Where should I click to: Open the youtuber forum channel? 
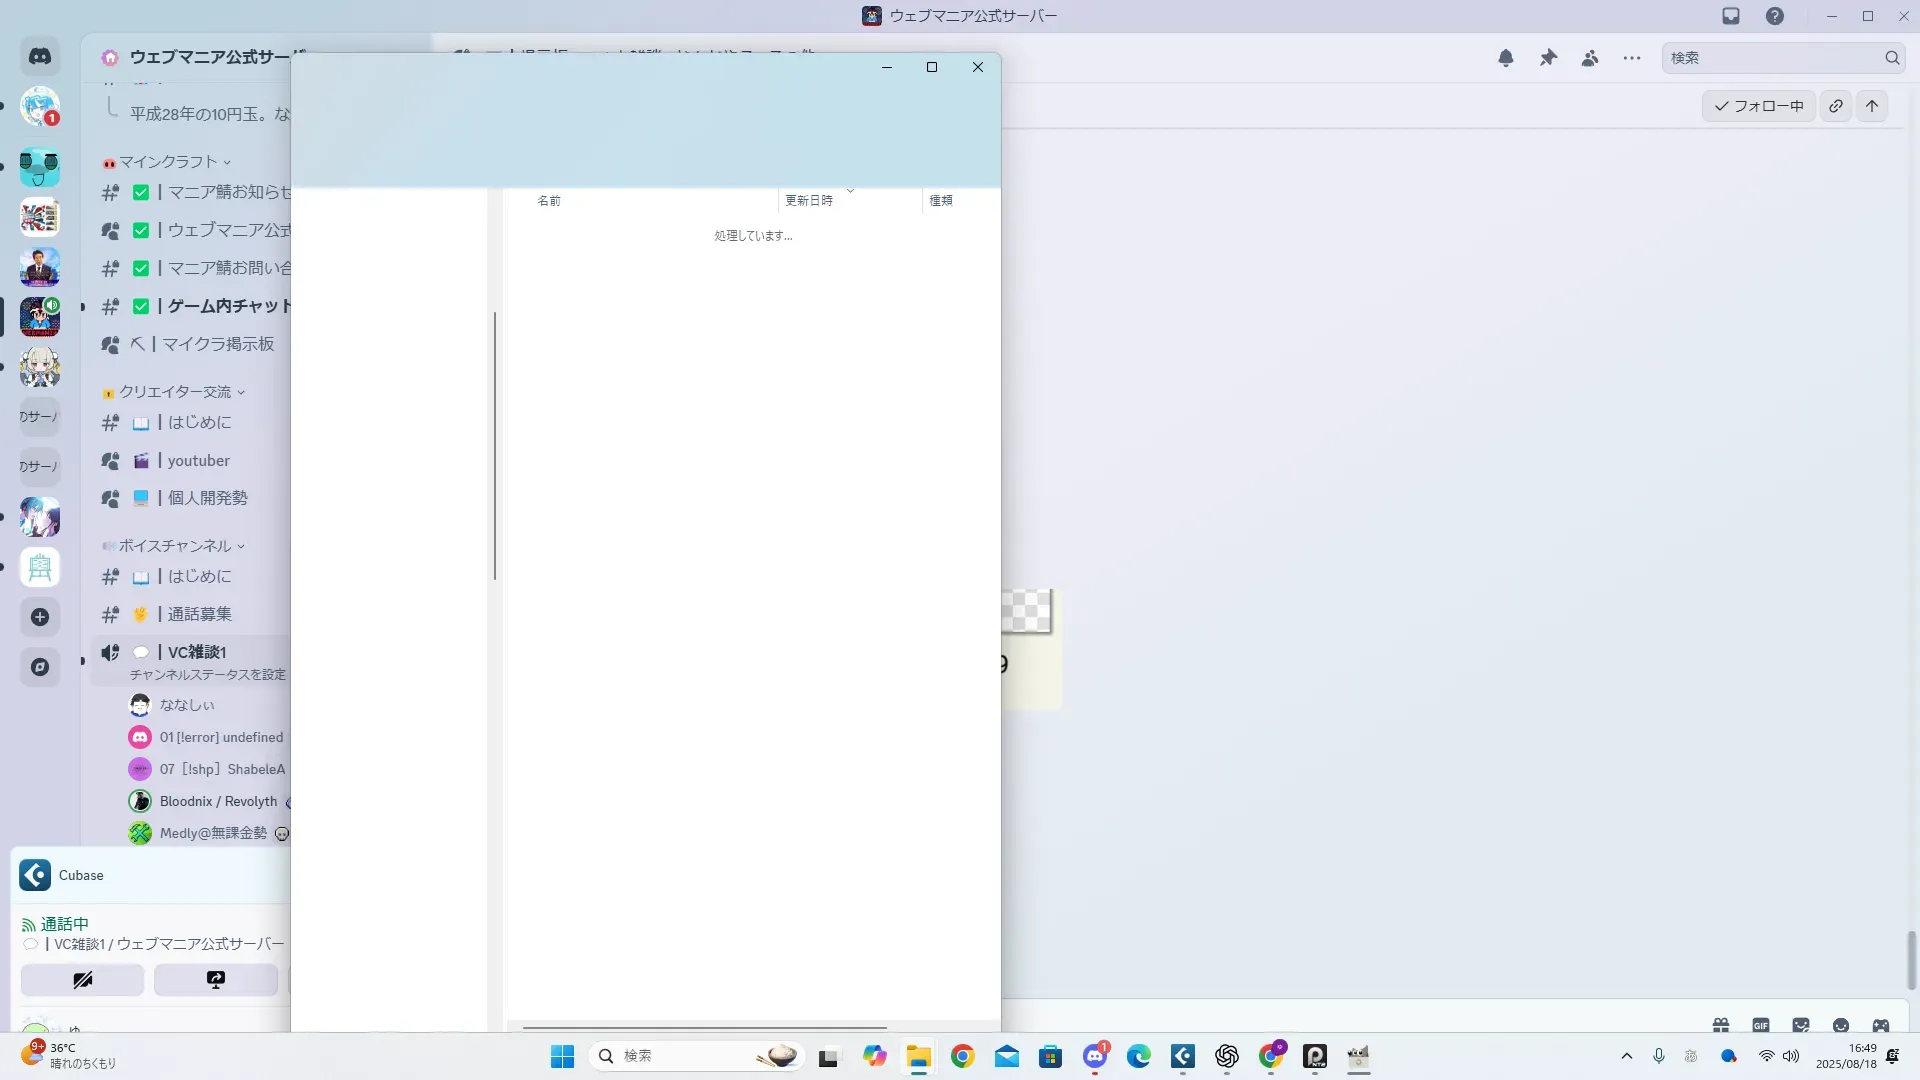click(x=198, y=461)
